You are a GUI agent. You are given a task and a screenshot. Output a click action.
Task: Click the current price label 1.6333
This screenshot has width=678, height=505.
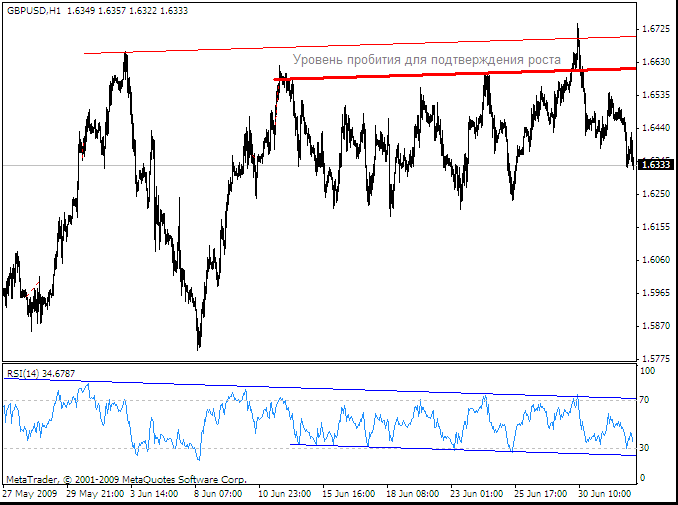(x=656, y=165)
